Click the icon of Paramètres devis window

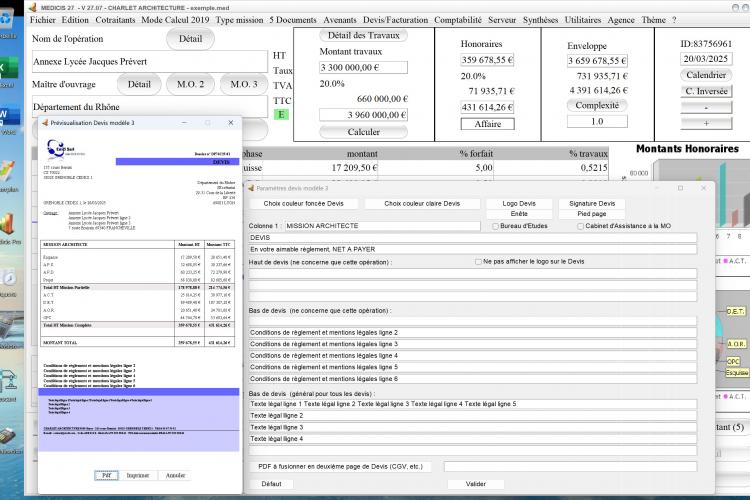(x=251, y=188)
